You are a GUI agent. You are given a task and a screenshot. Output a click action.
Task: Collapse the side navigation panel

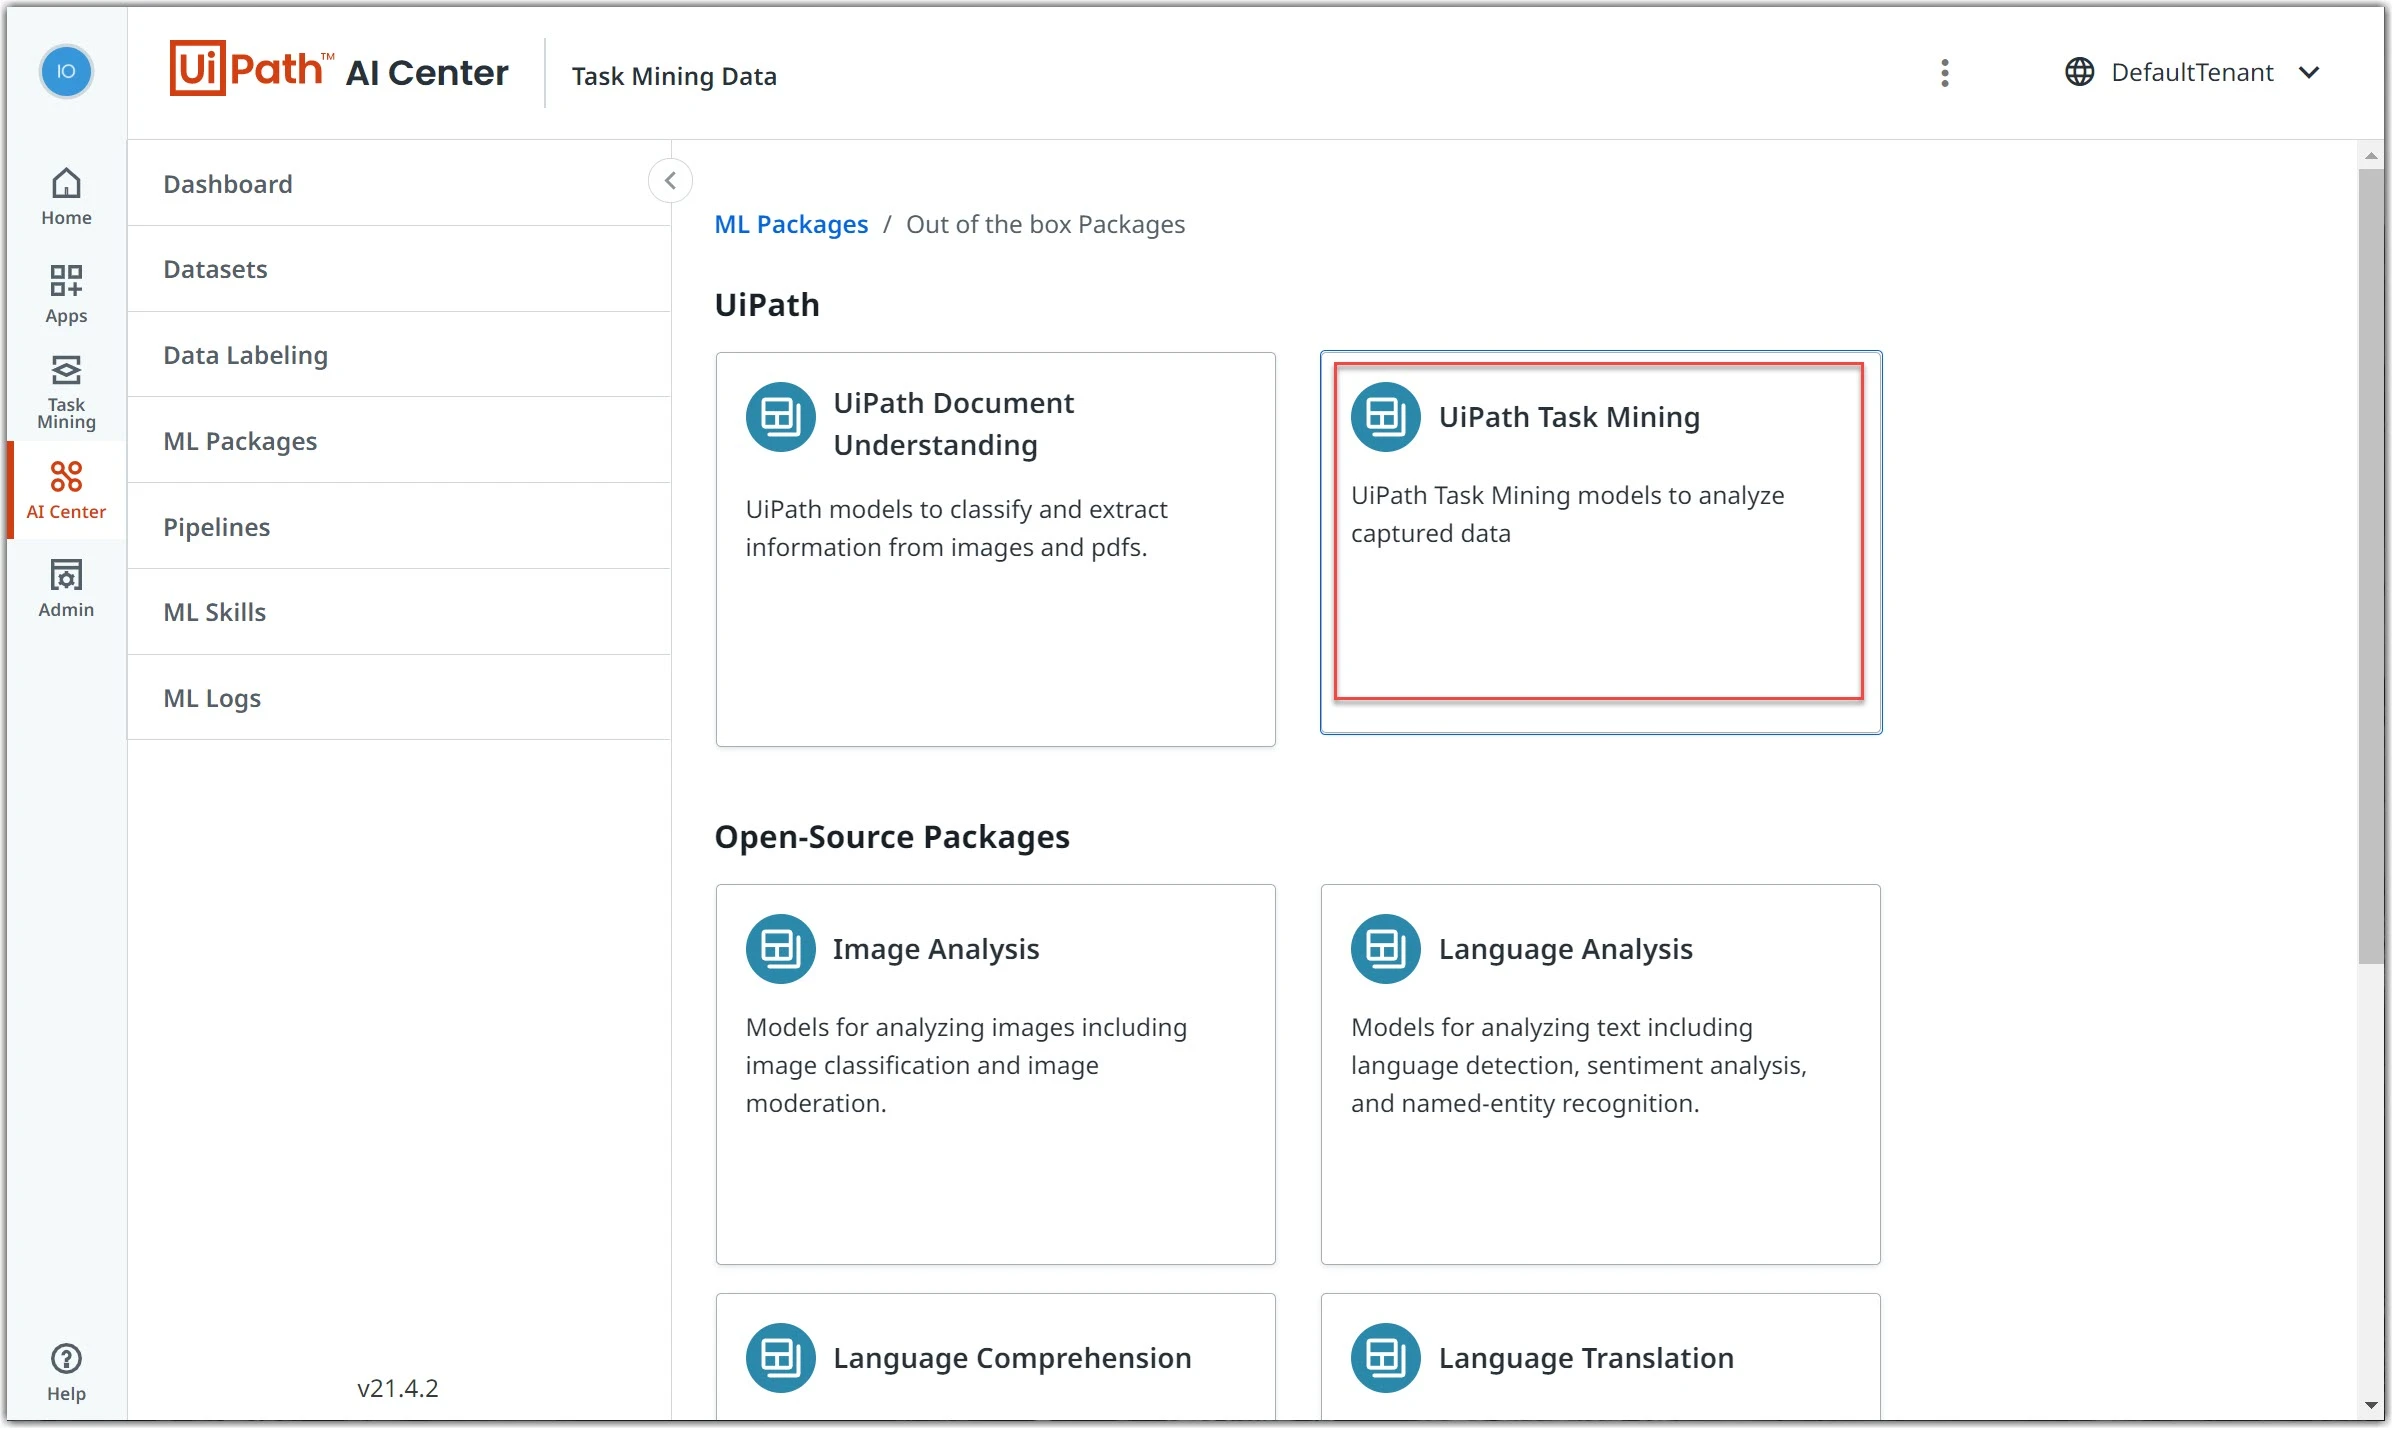[670, 181]
